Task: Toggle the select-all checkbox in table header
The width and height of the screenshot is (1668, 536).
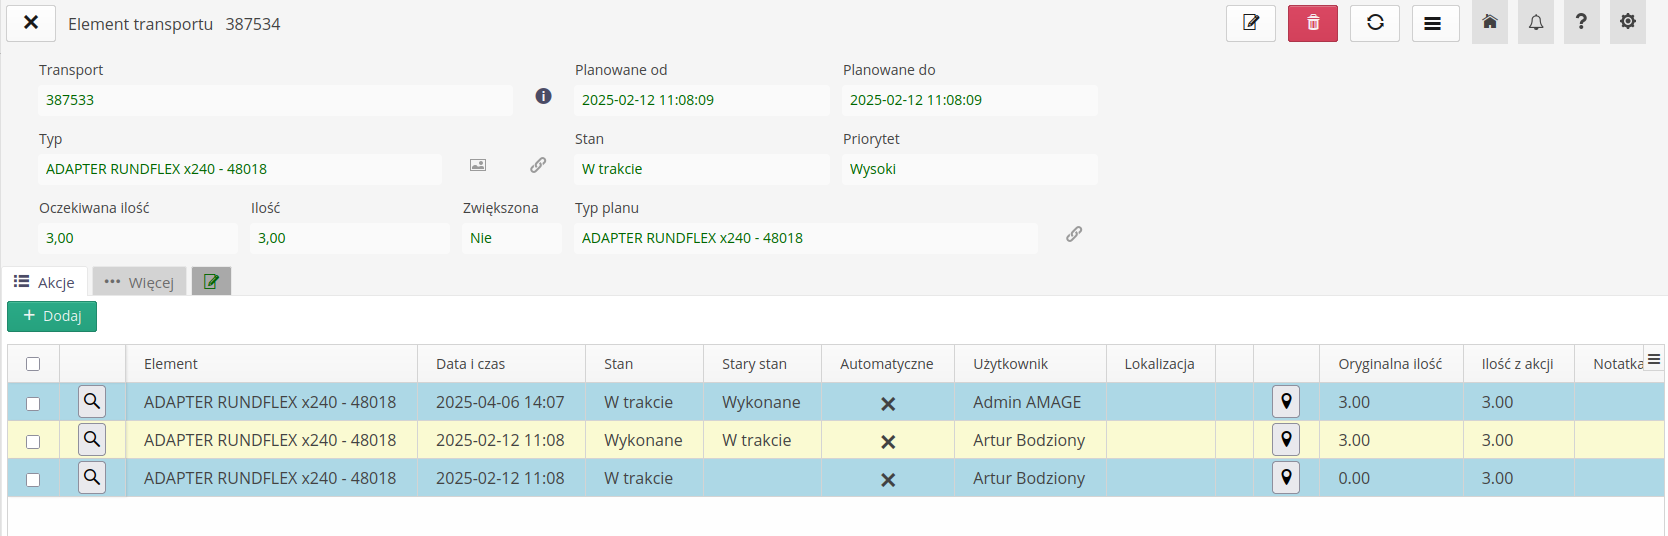Action: [33, 364]
